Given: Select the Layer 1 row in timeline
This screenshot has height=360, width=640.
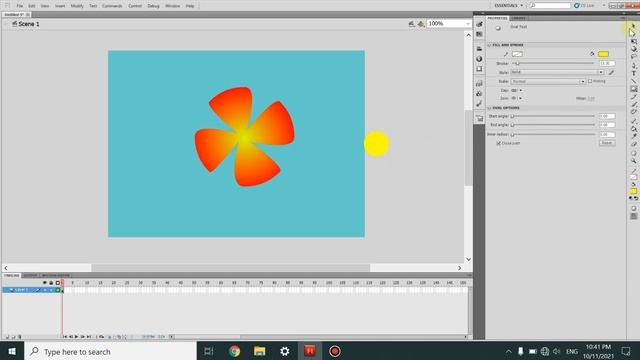Looking at the screenshot, I should click(x=31, y=290).
